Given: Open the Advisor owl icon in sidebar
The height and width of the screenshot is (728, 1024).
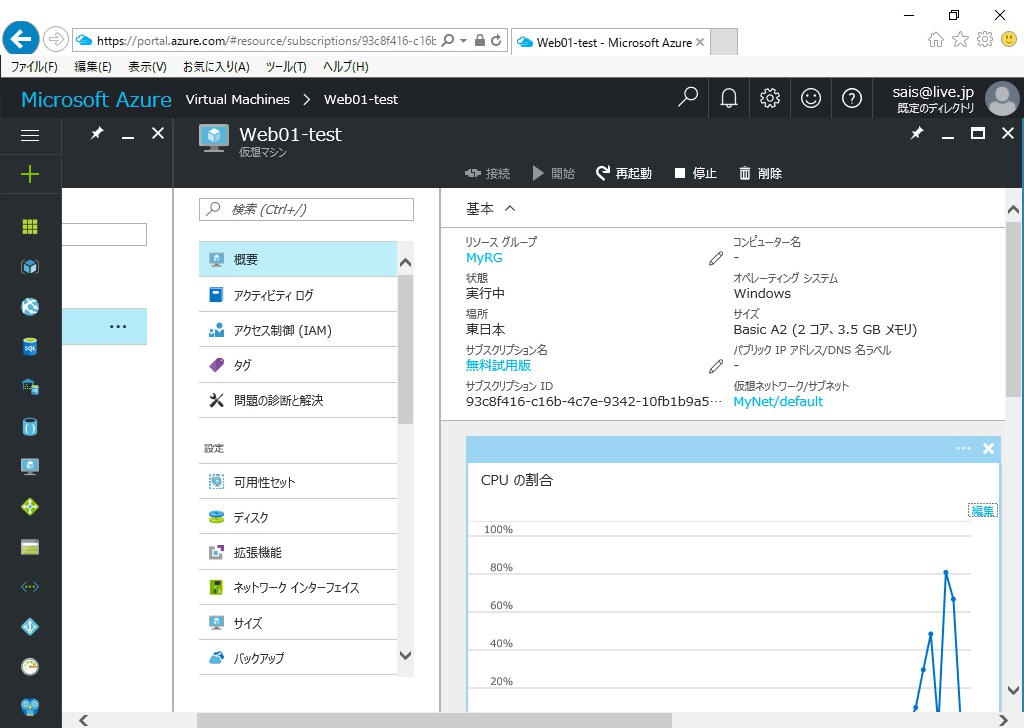Looking at the screenshot, I should [30, 706].
